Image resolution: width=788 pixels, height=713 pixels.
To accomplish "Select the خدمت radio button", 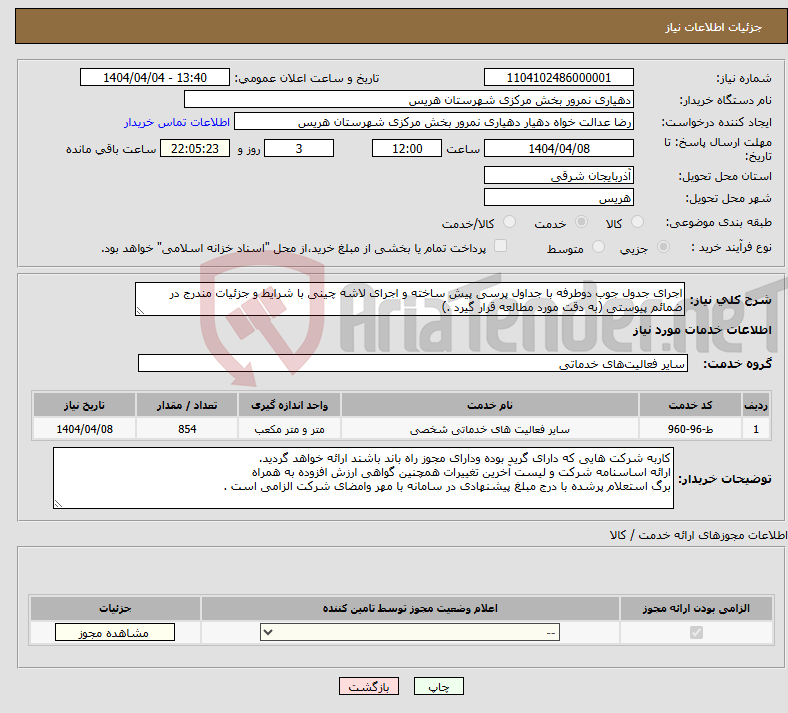I will [x=581, y=222].
